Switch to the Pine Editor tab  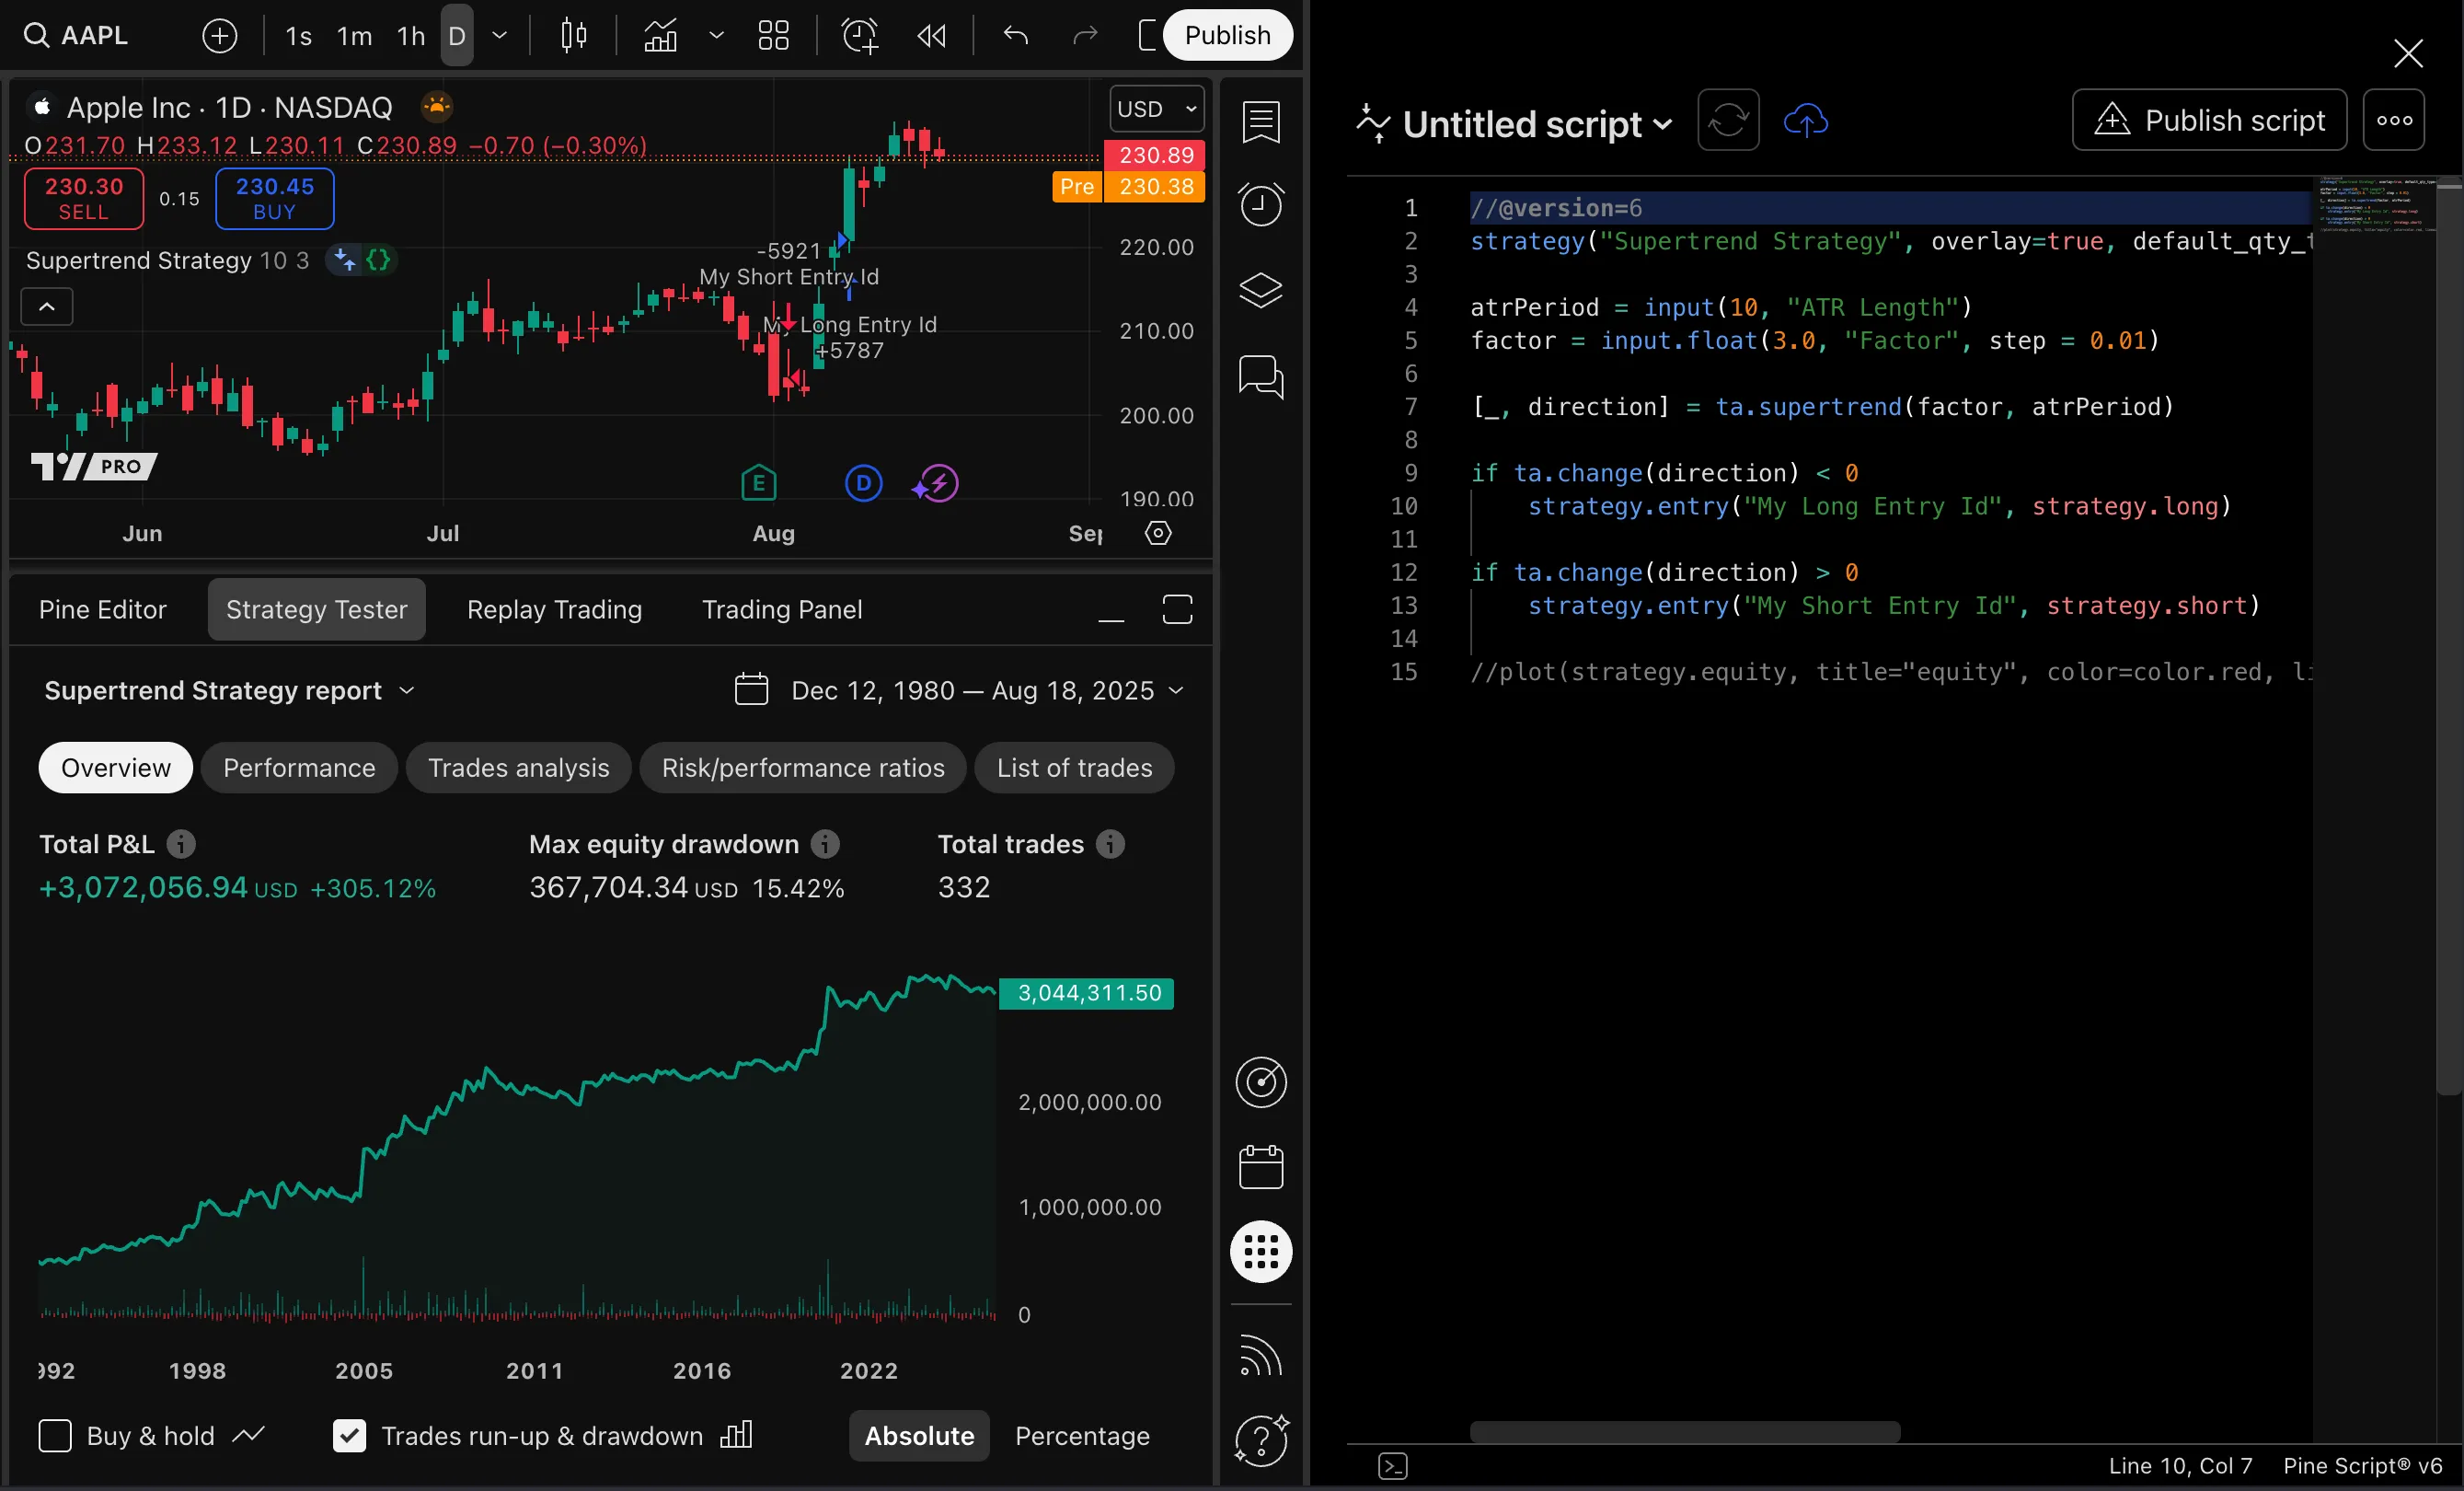(102, 609)
